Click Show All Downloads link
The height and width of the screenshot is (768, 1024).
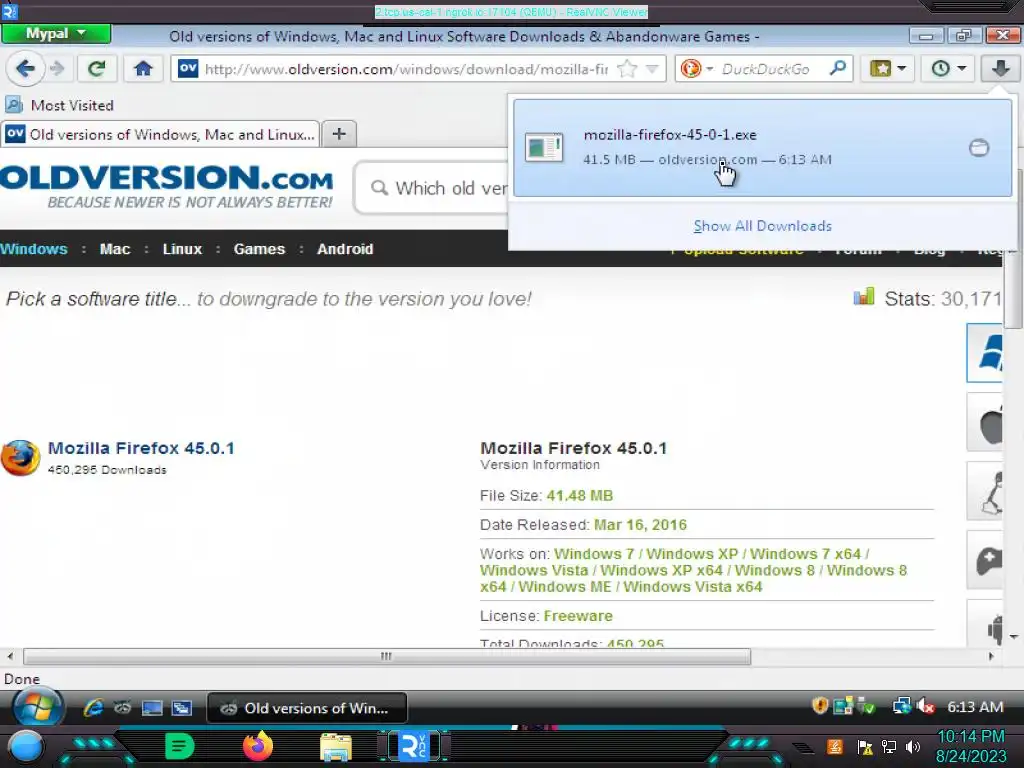762,226
